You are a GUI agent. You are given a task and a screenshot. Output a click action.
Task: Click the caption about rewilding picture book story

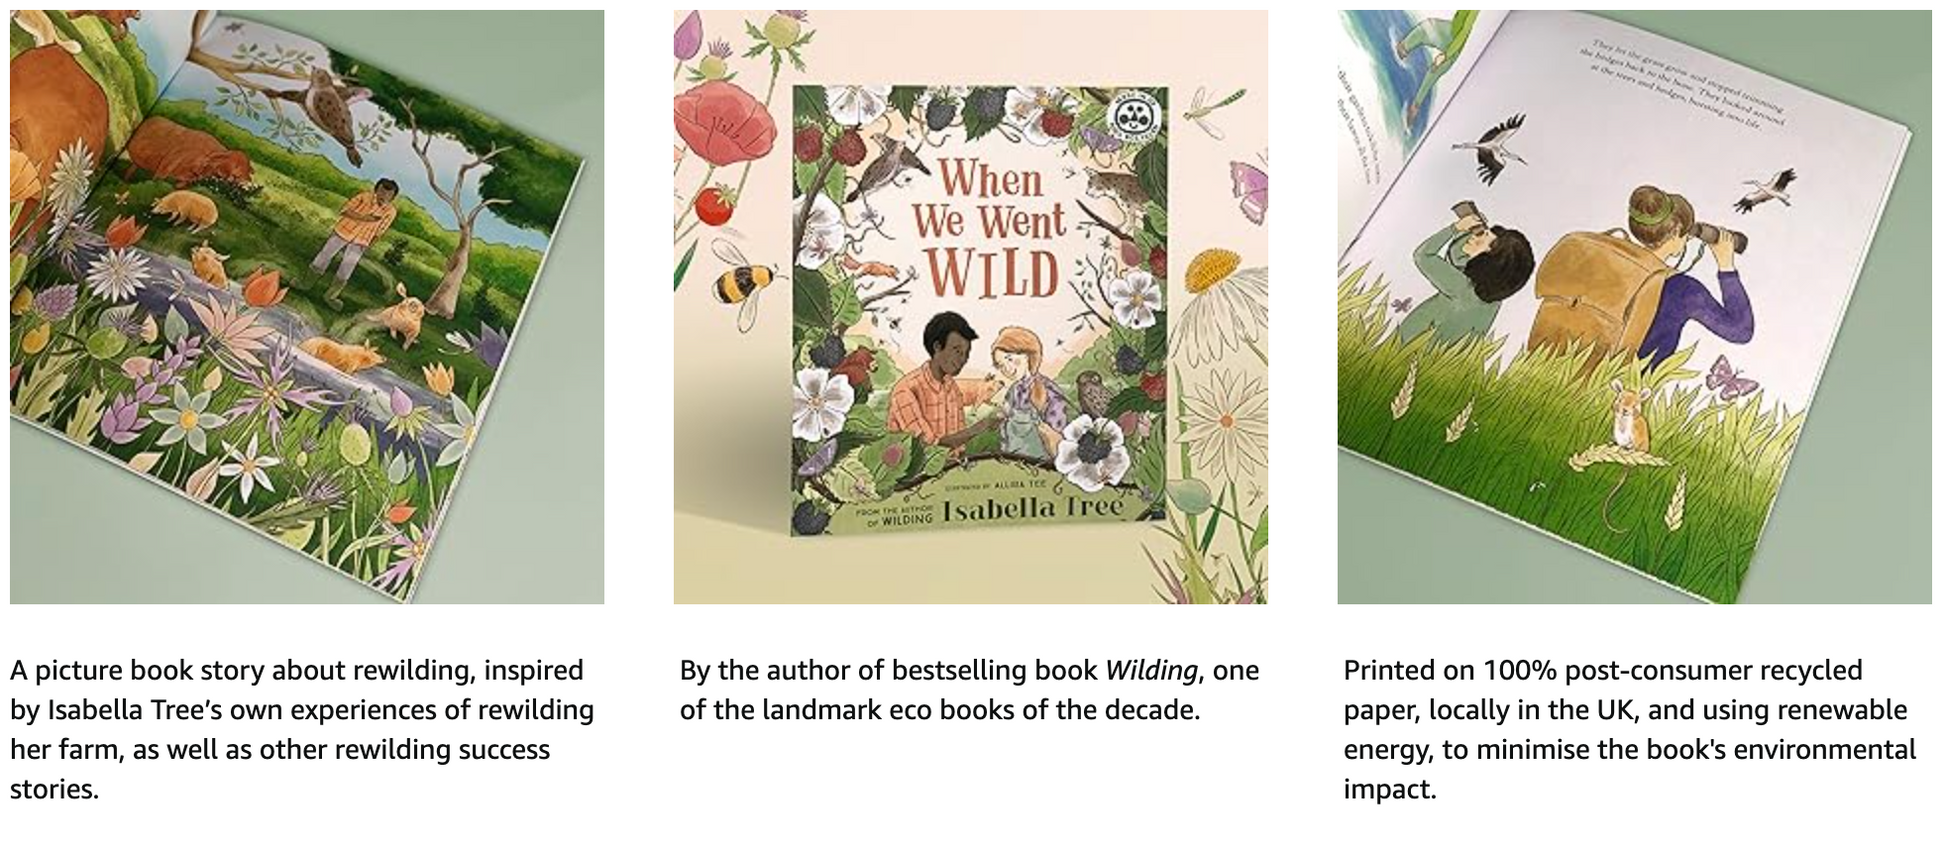click(x=302, y=729)
